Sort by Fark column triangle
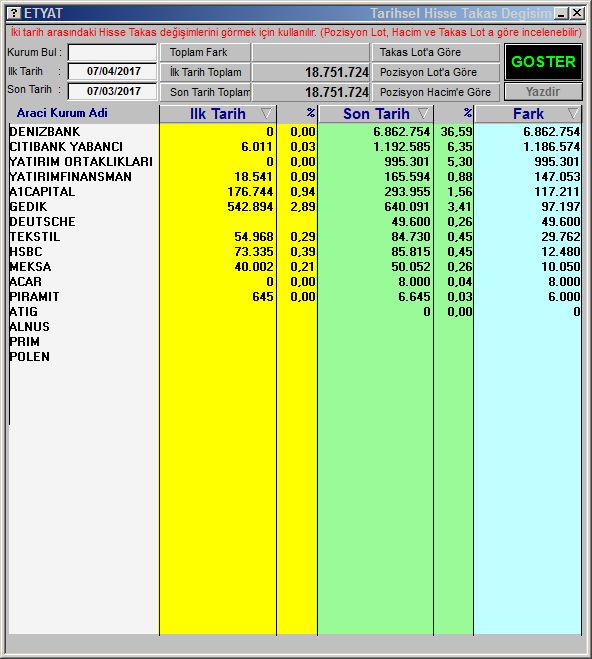The width and height of the screenshot is (592, 659). click(573, 113)
